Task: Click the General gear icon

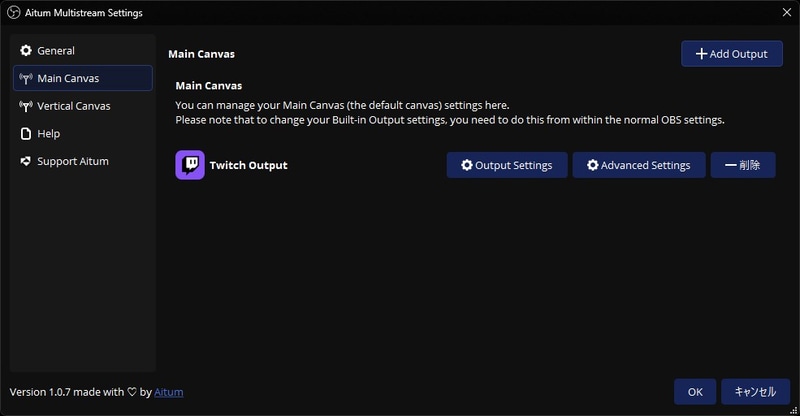Action: (26, 50)
